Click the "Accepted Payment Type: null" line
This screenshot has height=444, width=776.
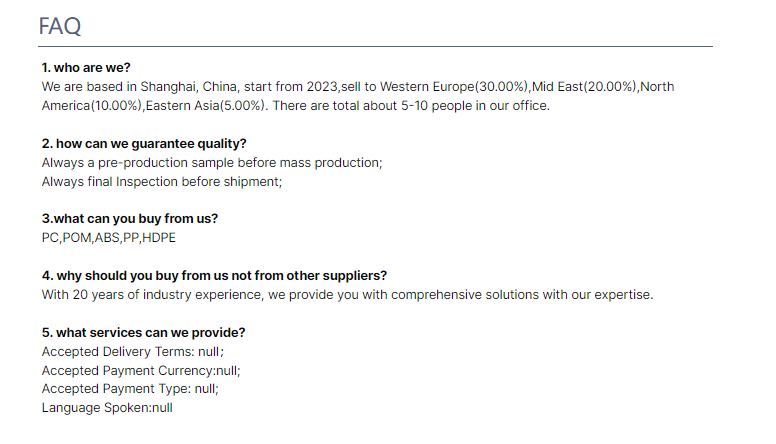tap(130, 389)
